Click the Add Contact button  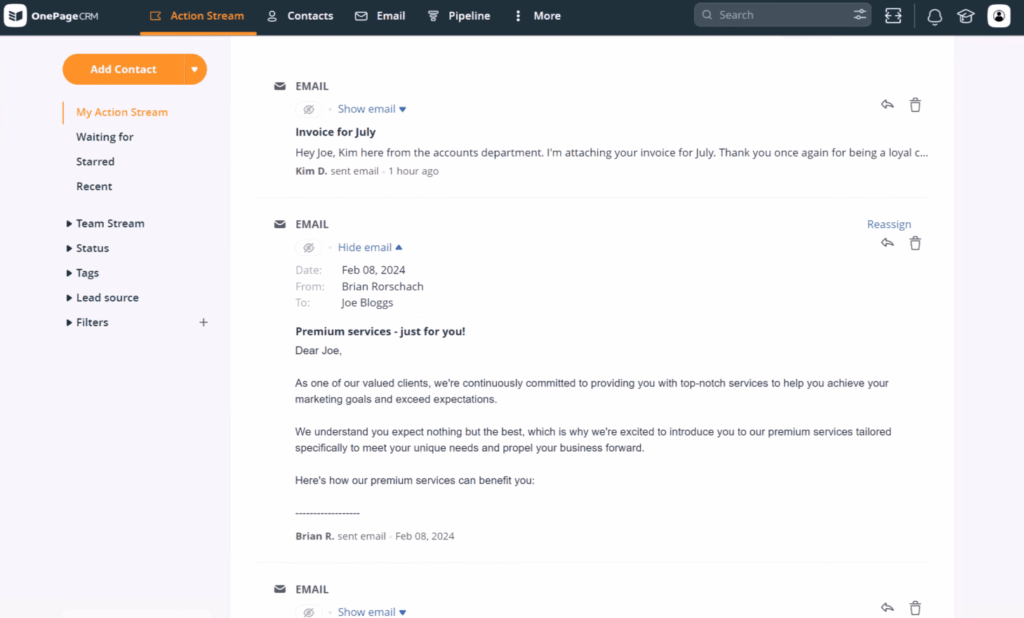point(124,69)
